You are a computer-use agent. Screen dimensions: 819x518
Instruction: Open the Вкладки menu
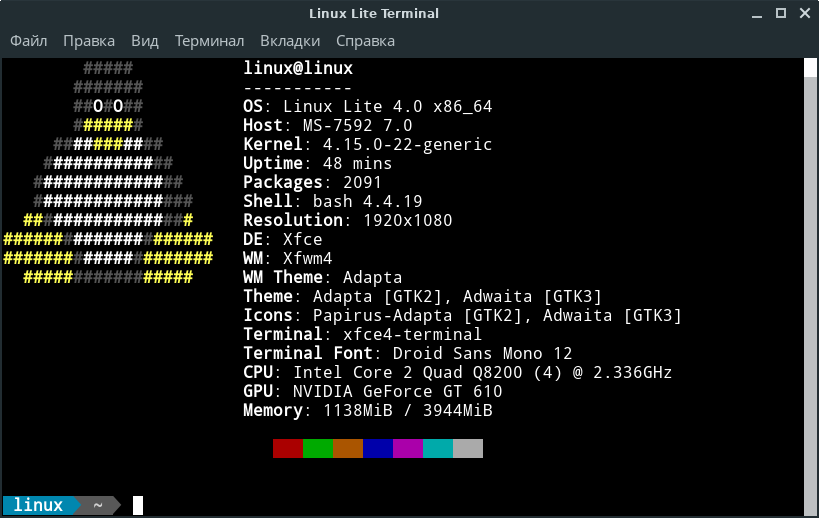[x=290, y=41]
